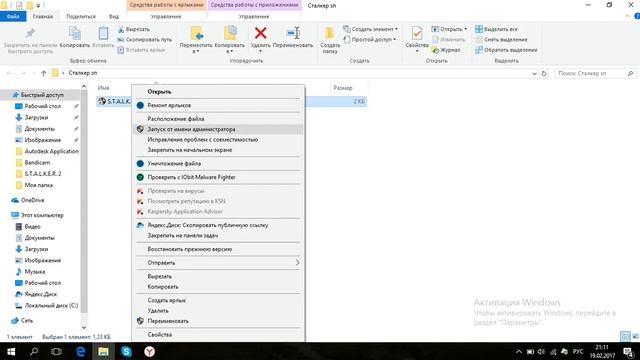Open S.T.A.L.K.E.R. 2 folder in sidebar

click(43, 173)
